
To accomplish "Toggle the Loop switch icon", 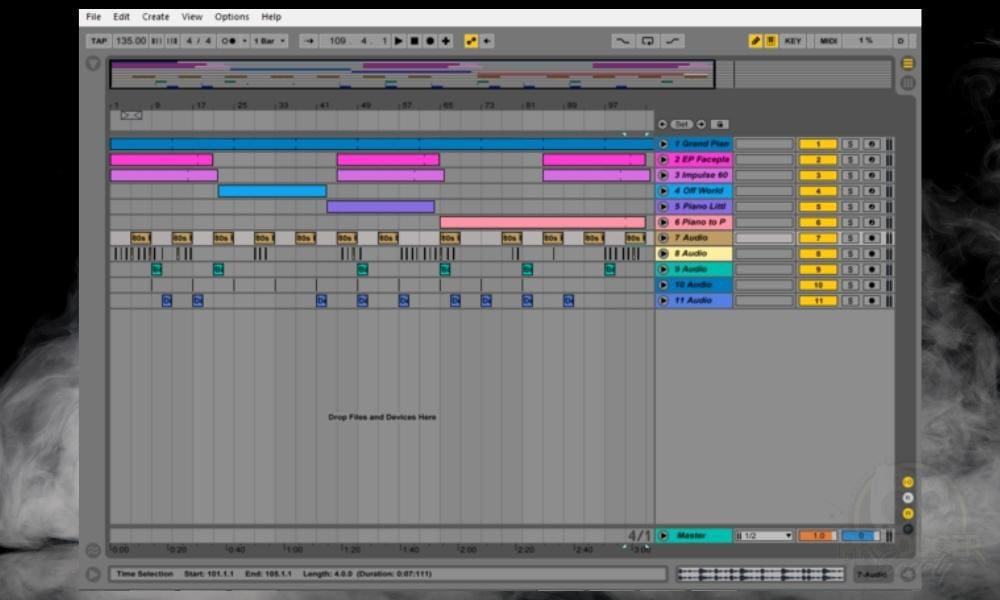I will click(x=647, y=41).
